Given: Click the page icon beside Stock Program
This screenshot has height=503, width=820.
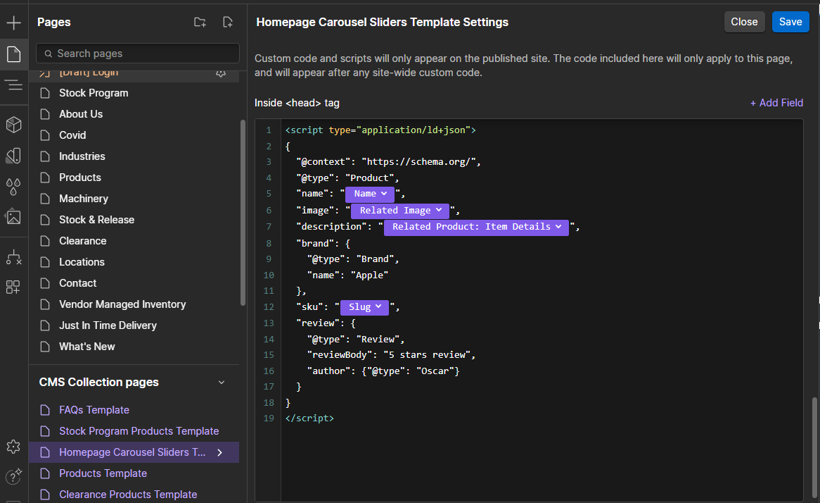Looking at the screenshot, I should [45, 93].
